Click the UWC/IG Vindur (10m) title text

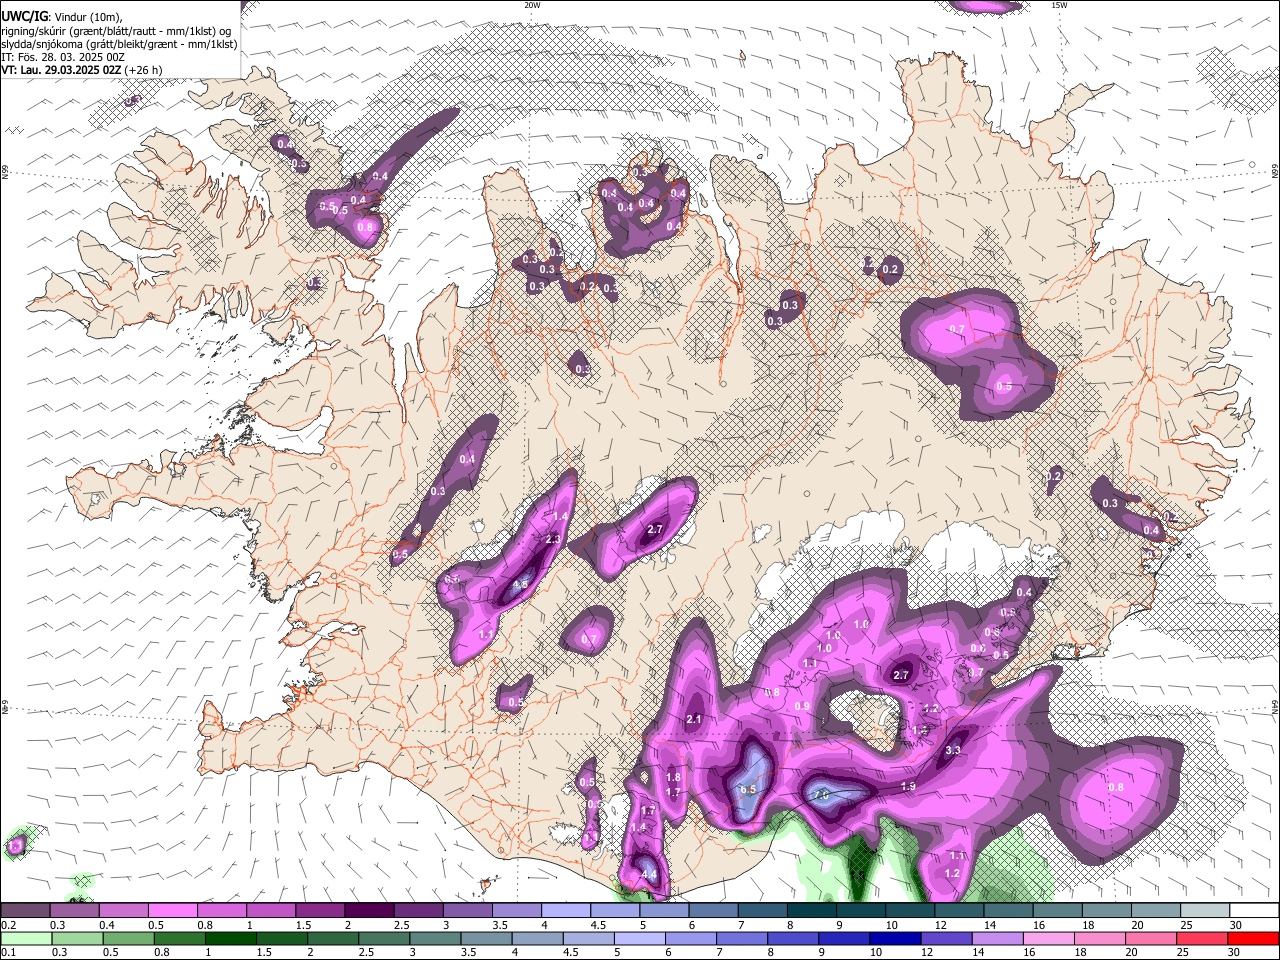(61, 16)
